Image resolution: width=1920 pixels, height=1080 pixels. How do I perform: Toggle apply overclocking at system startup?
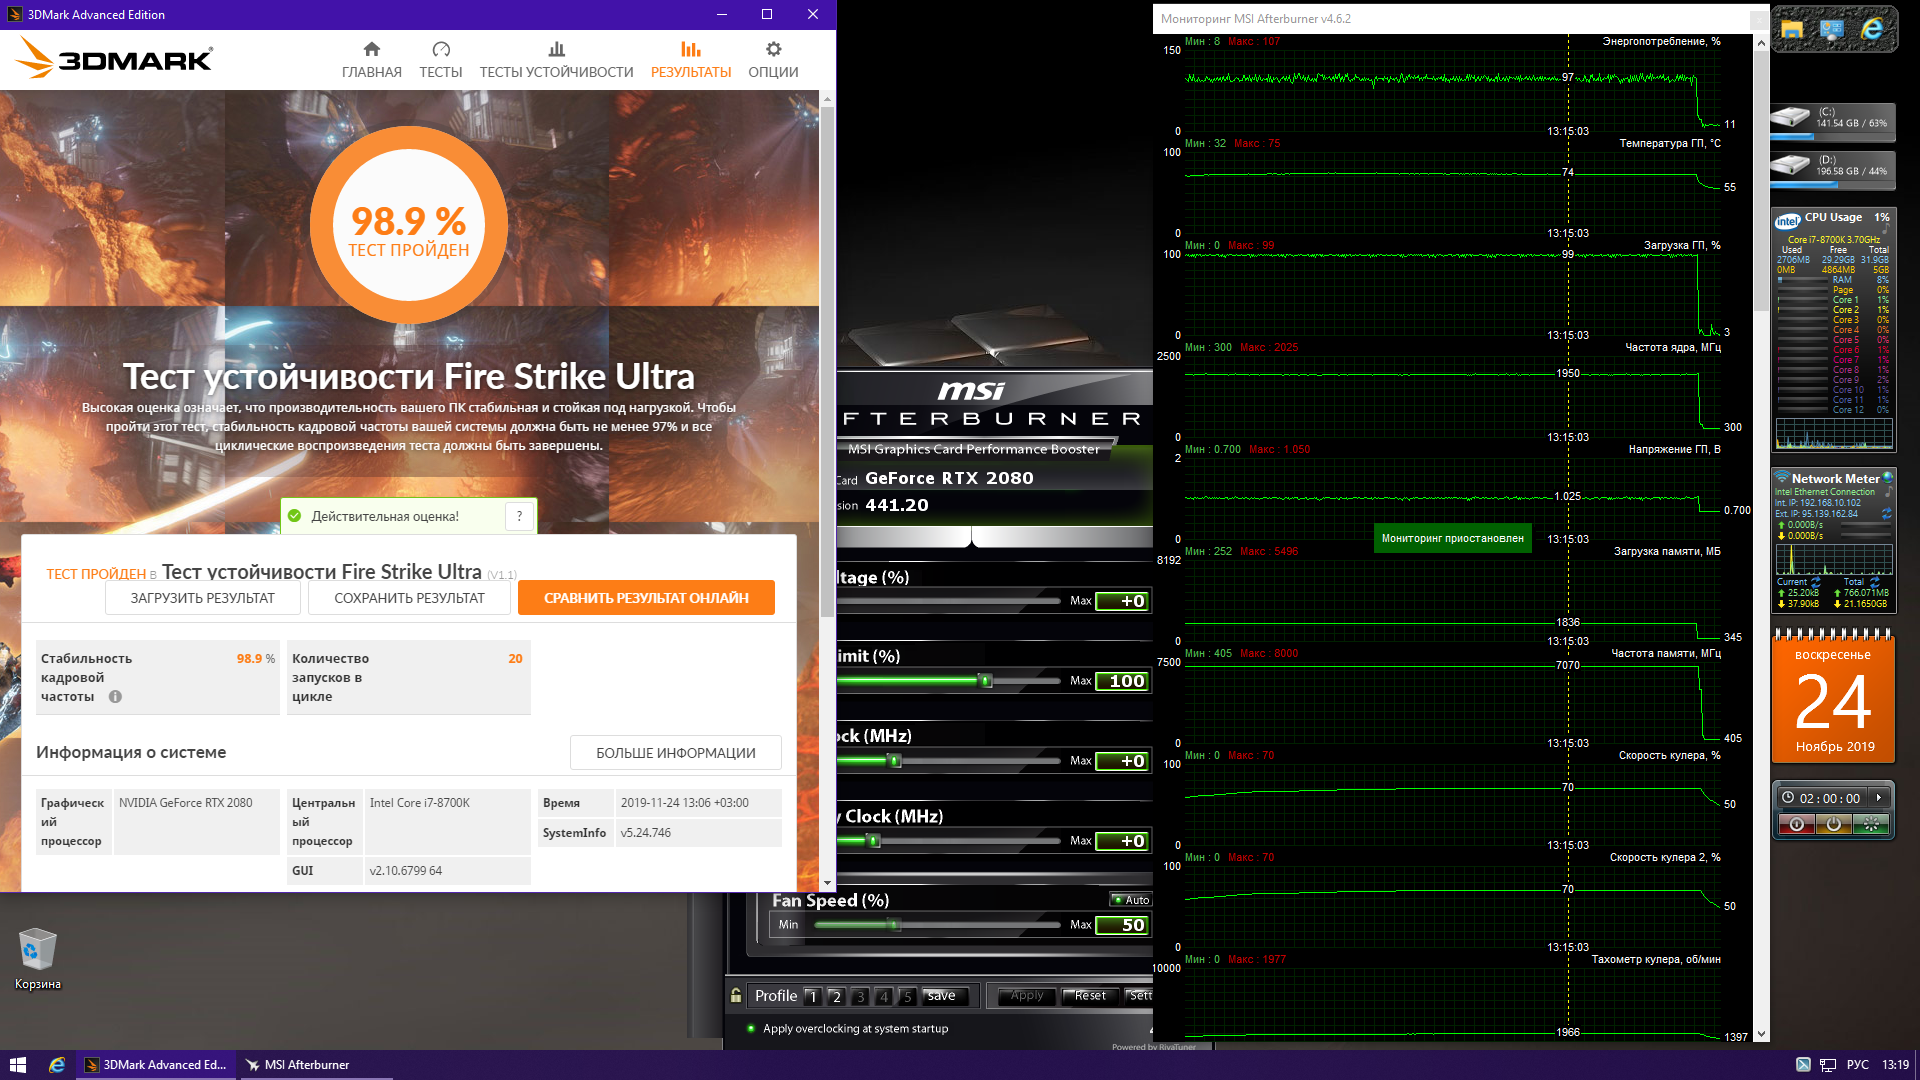tap(751, 1028)
